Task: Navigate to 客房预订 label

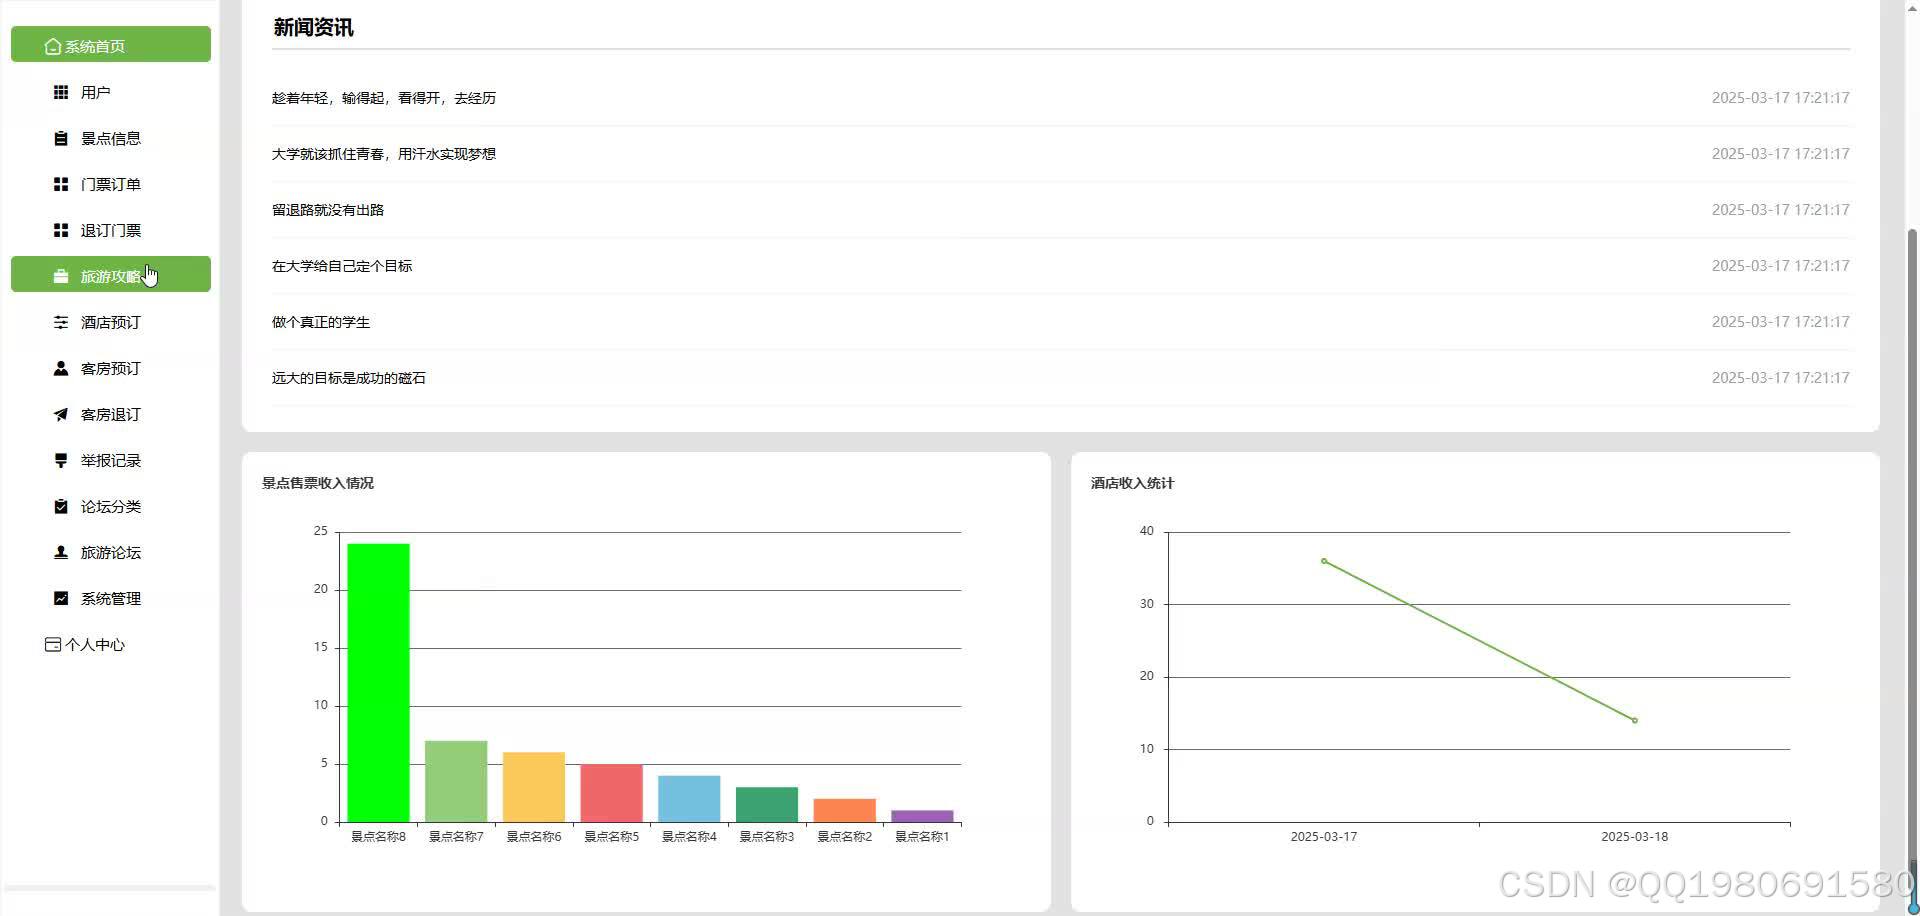Action: (111, 368)
